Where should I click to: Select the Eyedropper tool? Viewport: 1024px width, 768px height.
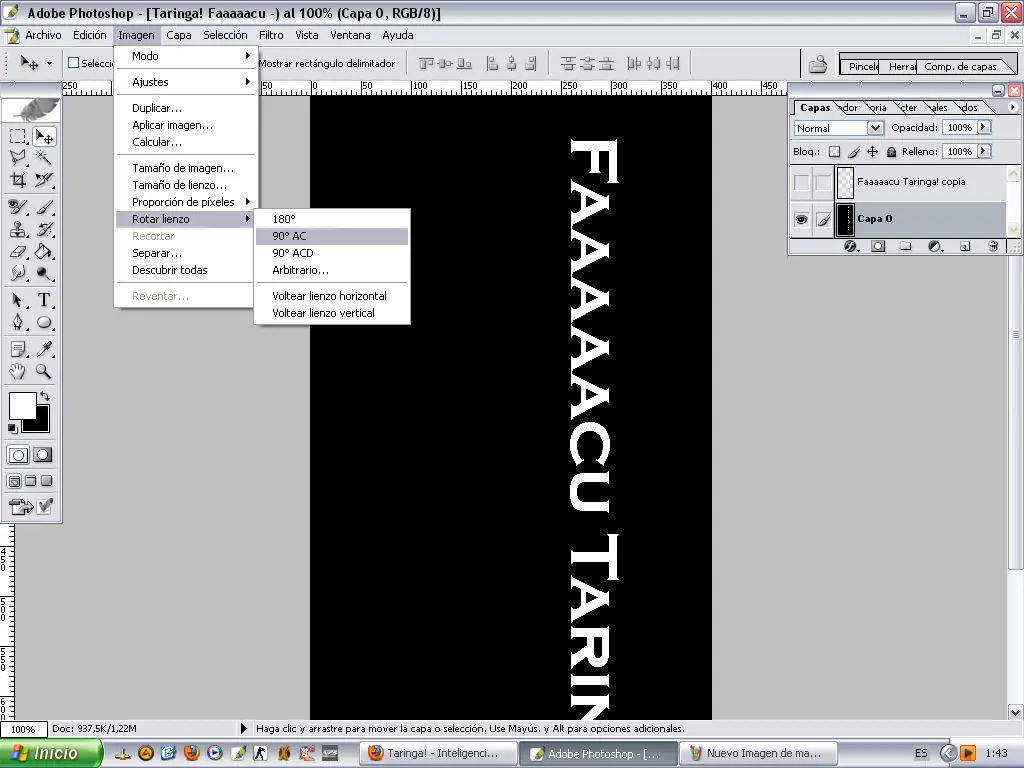pyautogui.click(x=44, y=349)
